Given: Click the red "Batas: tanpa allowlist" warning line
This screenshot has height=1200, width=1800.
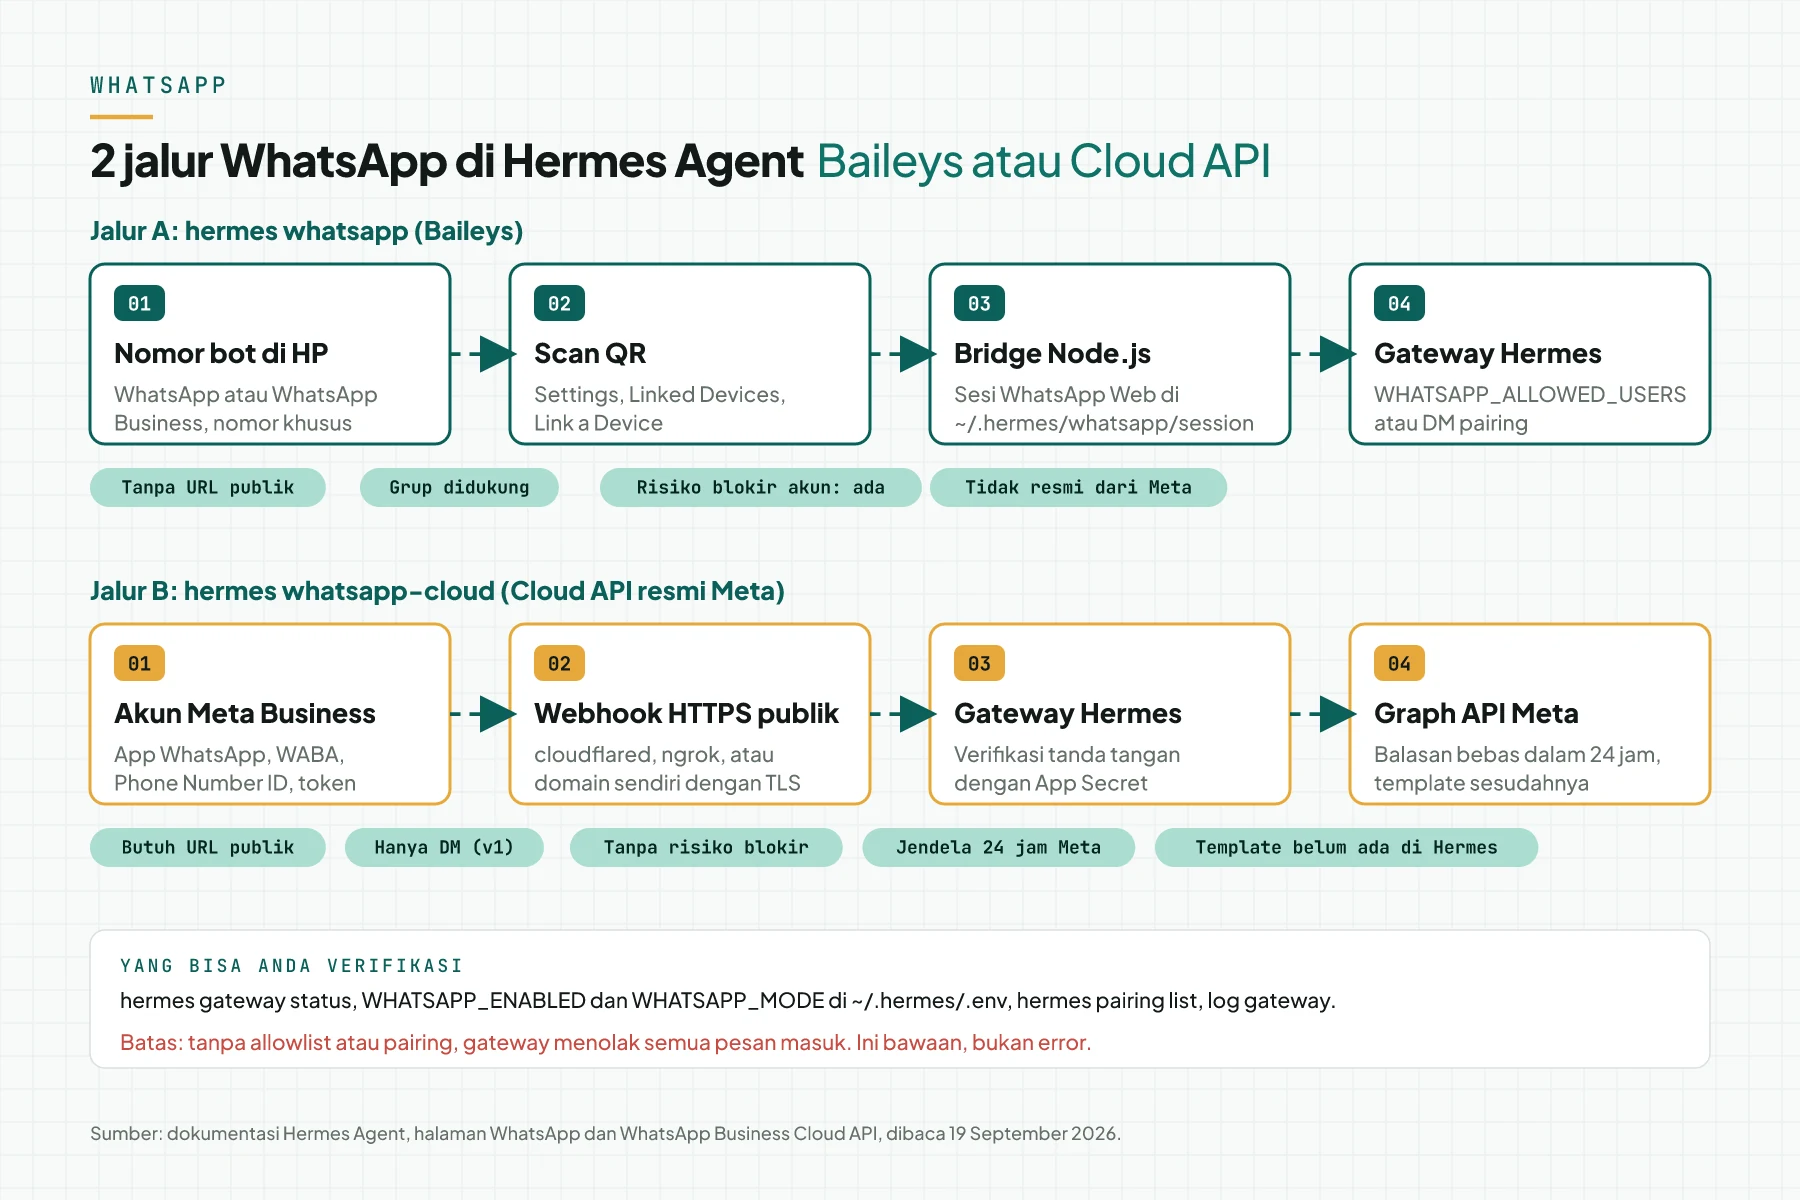Looking at the screenshot, I should [605, 1043].
